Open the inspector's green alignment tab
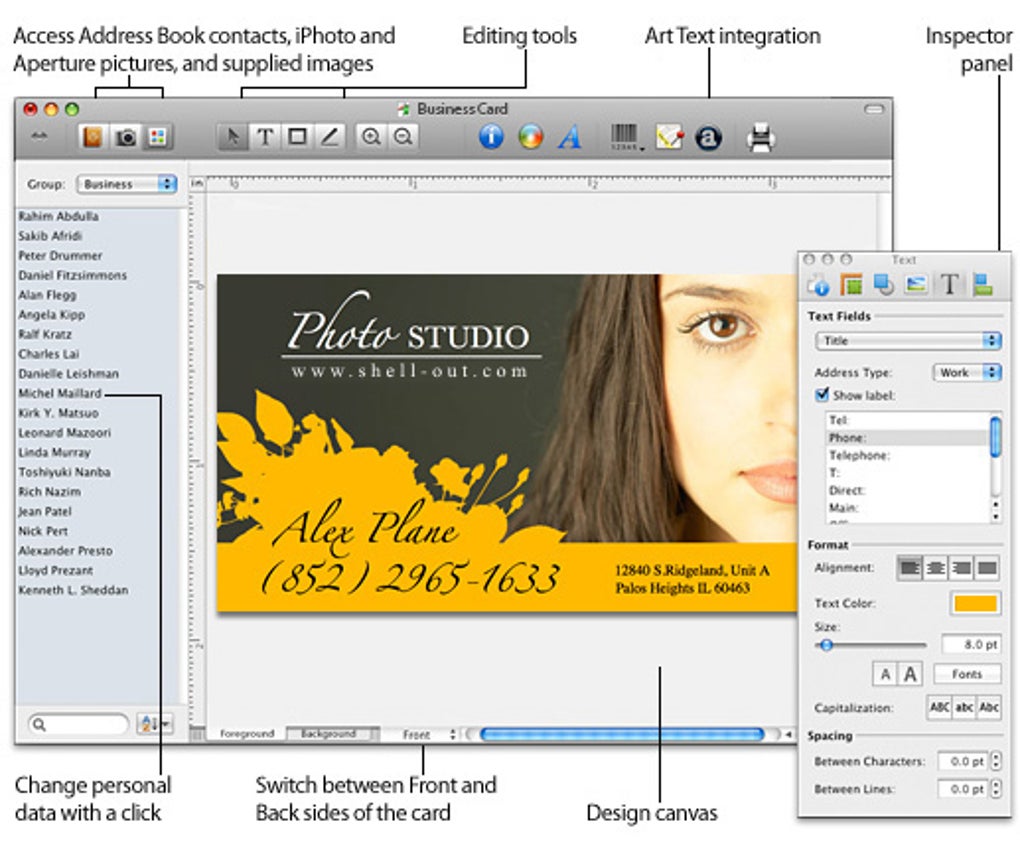This screenshot has width=1020, height=856. click(x=982, y=285)
